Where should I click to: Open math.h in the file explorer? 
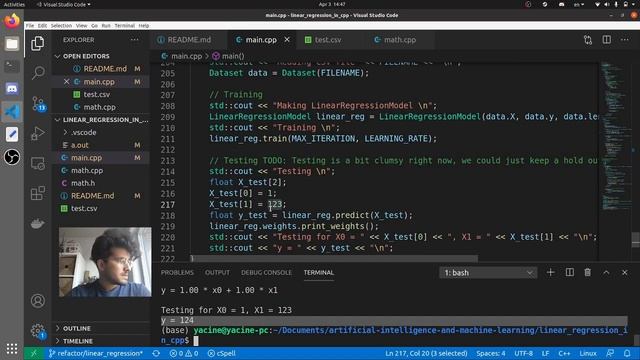tap(83, 183)
